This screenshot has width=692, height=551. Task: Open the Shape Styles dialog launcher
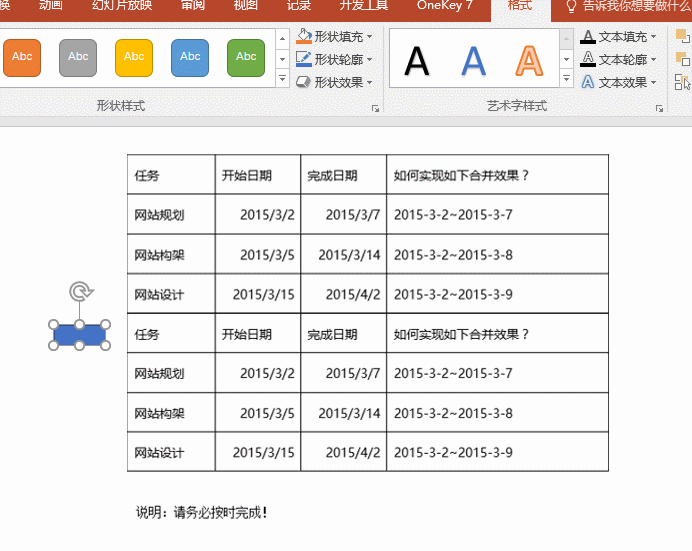click(375, 109)
